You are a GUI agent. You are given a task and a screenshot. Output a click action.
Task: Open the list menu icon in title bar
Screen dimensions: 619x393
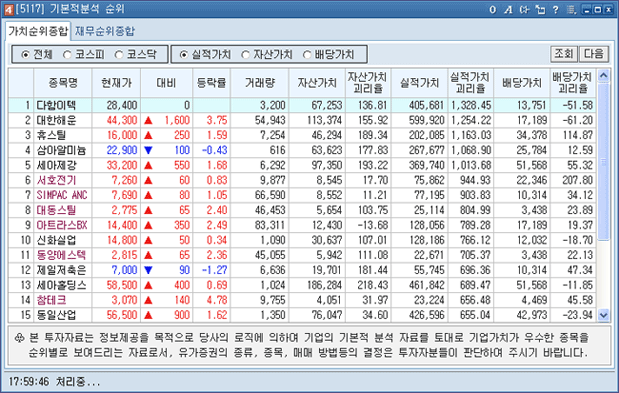[571, 9]
